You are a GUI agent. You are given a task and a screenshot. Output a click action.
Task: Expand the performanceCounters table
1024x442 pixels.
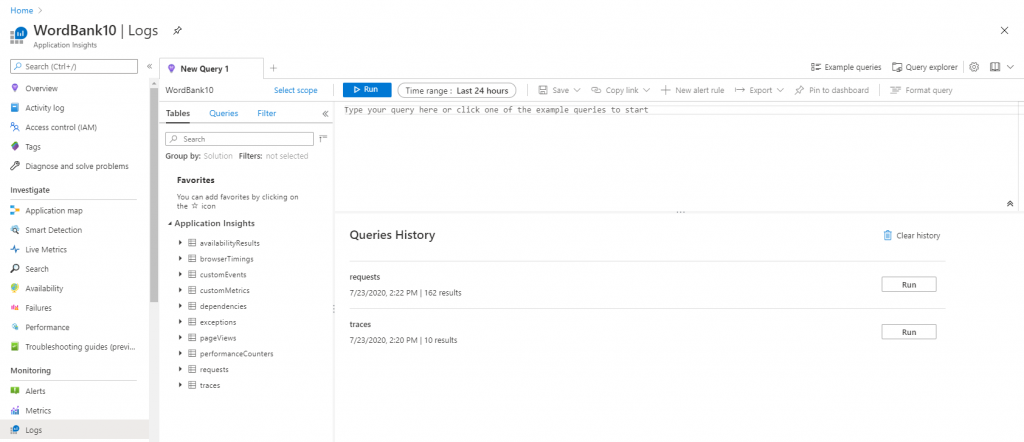pos(180,353)
